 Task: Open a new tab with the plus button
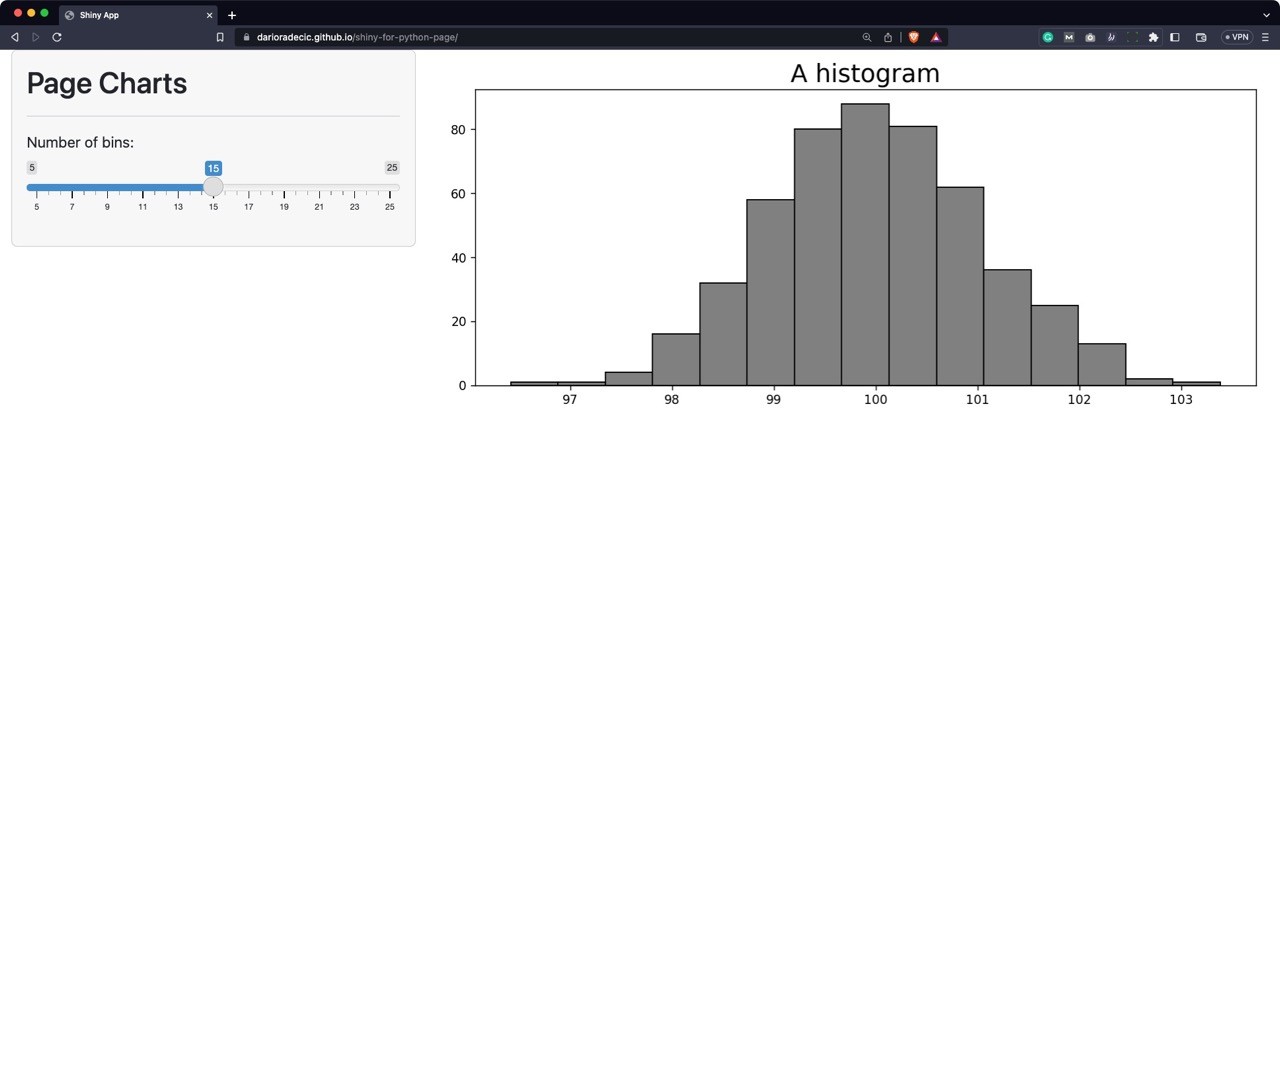click(x=232, y=15)
